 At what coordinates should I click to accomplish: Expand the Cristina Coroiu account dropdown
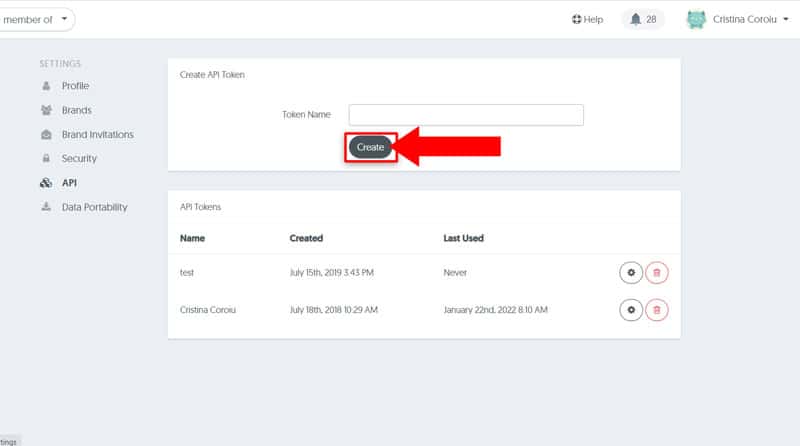[x=751, y=19]
